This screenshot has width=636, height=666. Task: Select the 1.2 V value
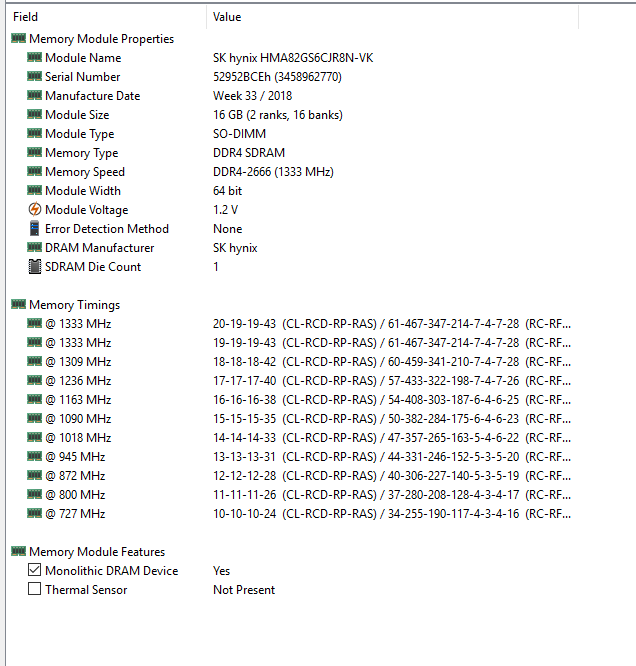(x=226, y=210)
